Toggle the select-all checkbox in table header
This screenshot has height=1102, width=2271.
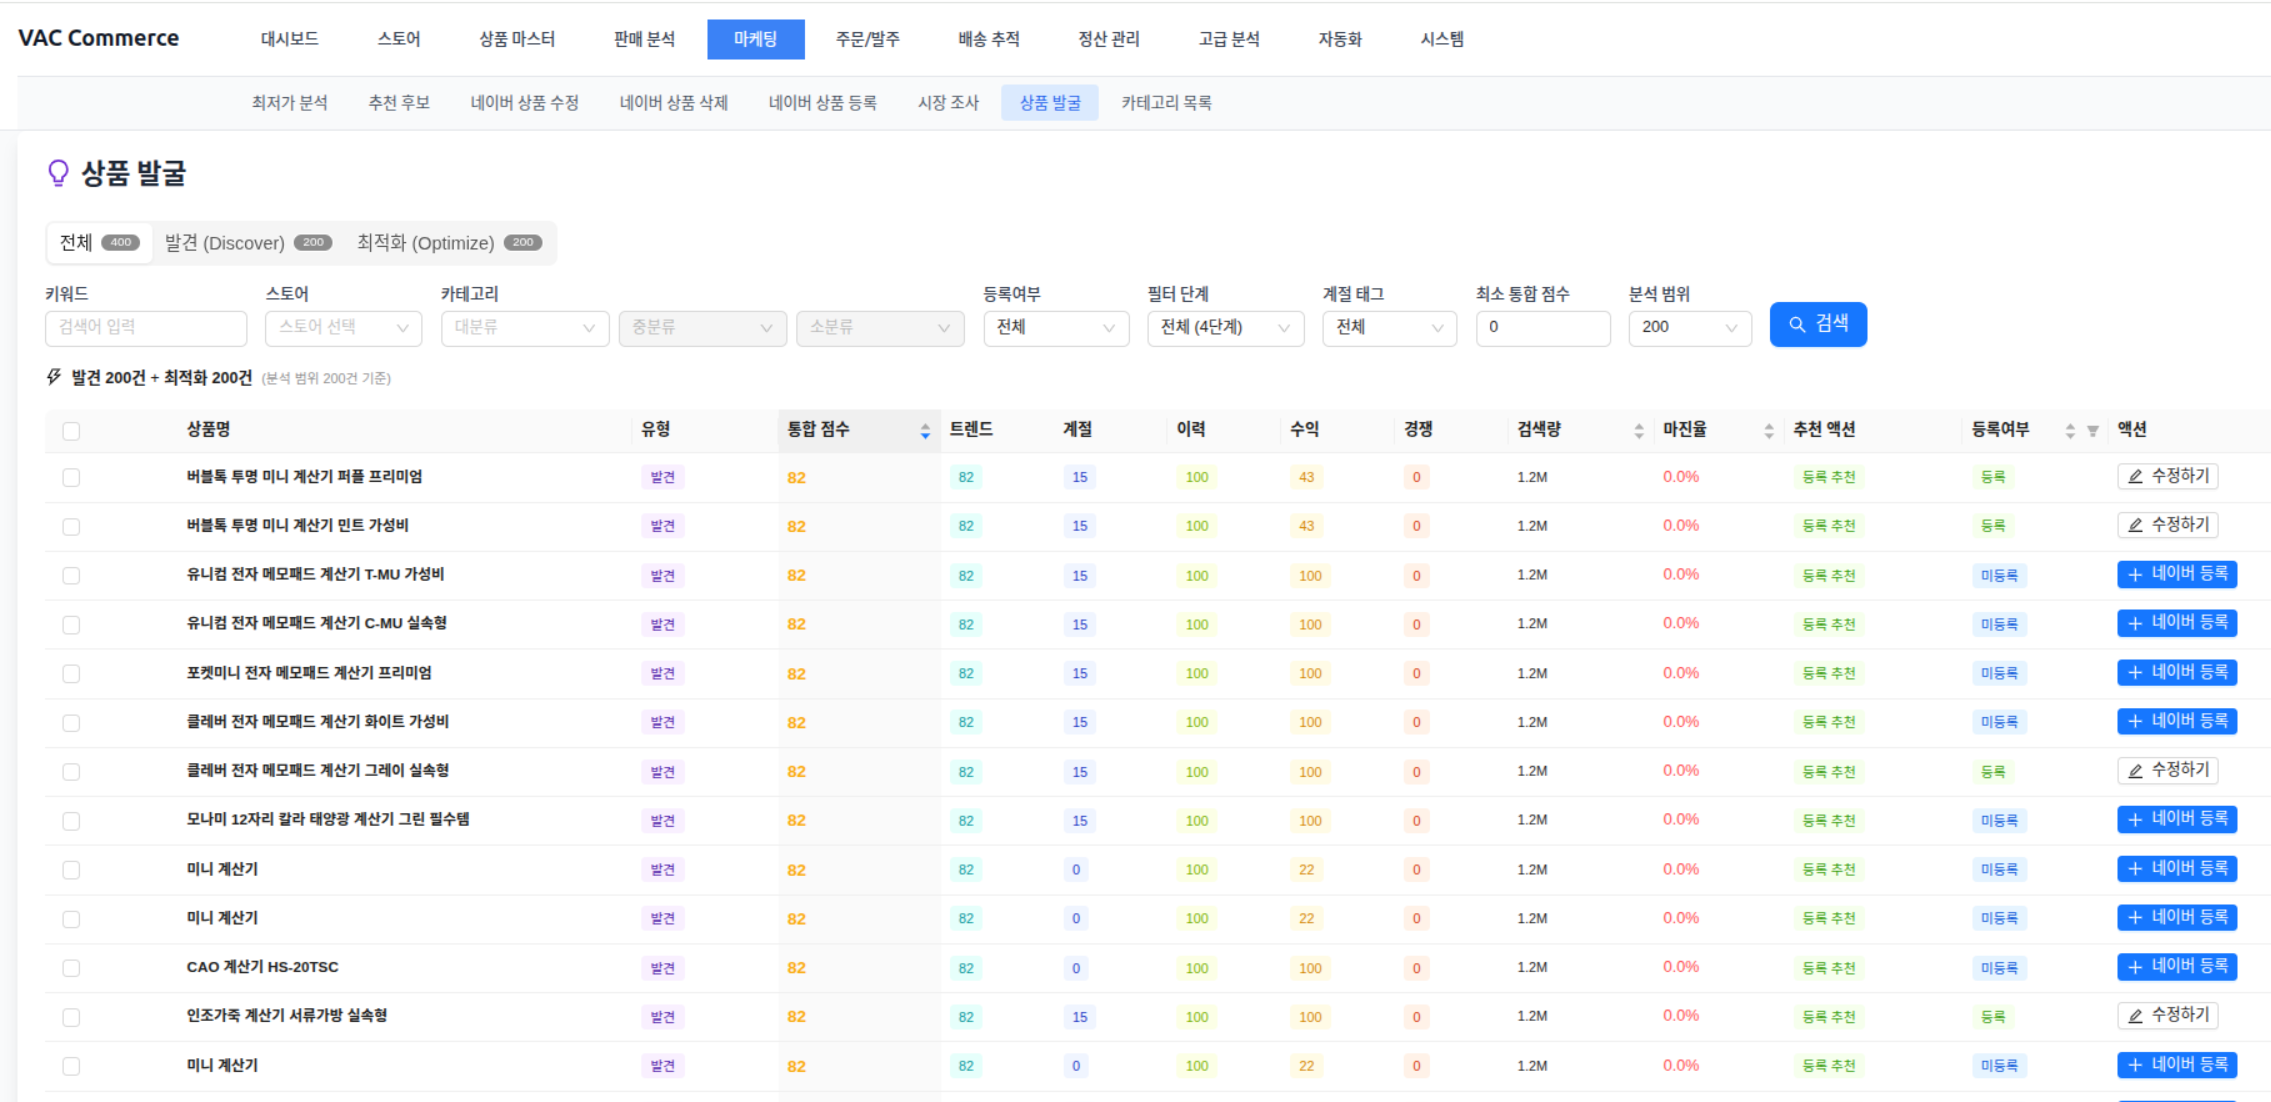(x=71, y=431)
